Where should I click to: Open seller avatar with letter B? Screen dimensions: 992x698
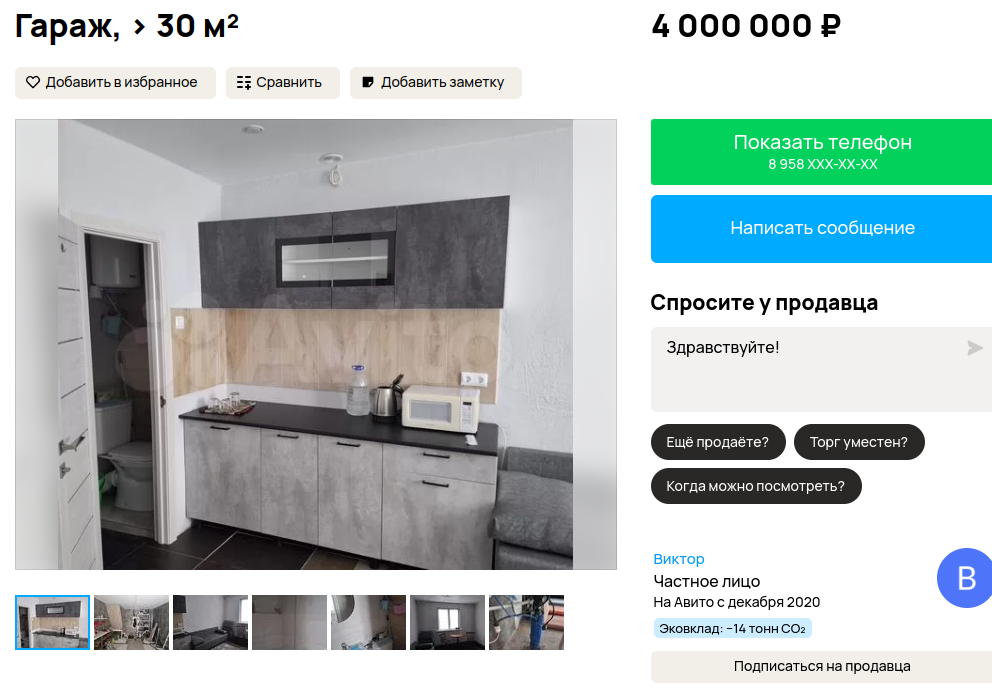tap(965, 578)
